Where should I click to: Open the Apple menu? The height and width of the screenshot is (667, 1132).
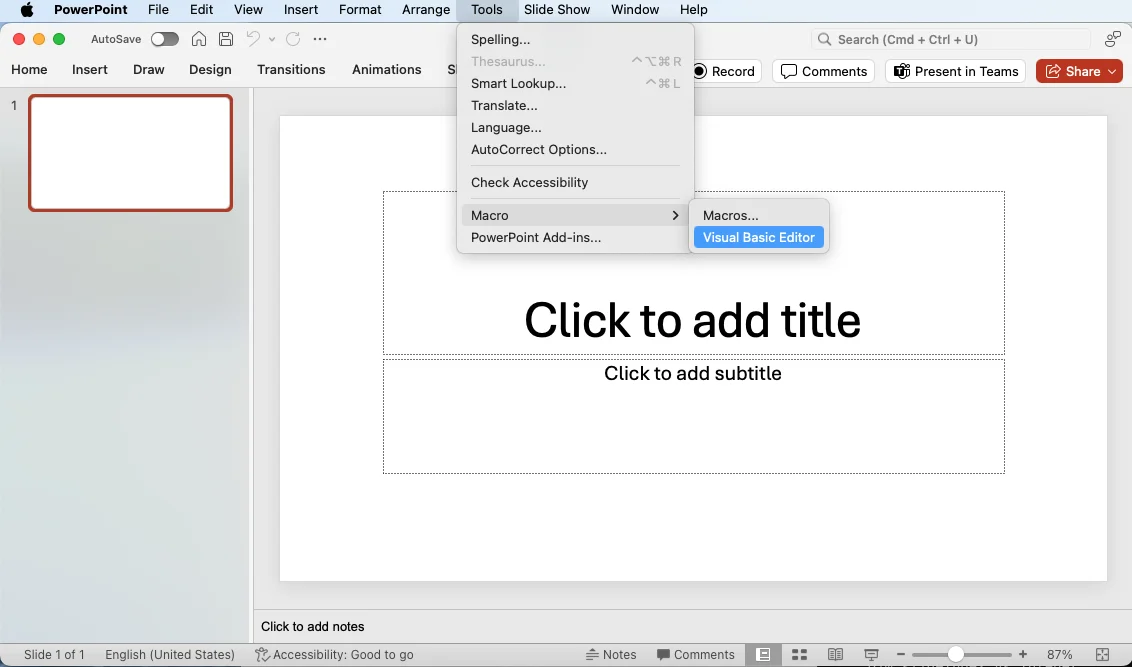[x=27, y=10]
